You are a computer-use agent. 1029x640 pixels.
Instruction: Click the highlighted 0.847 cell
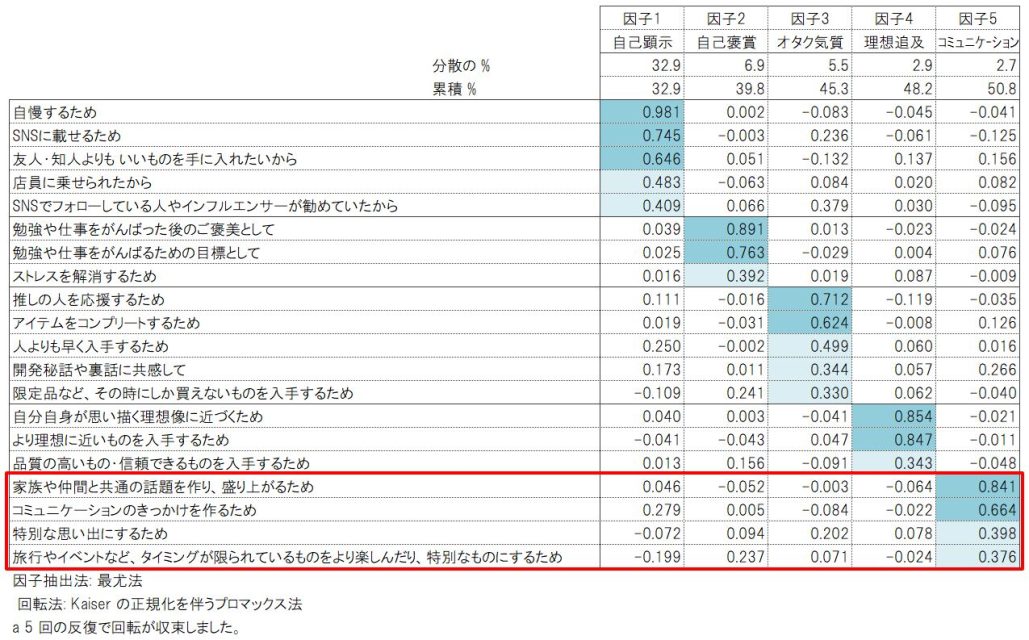click(894, 440)
